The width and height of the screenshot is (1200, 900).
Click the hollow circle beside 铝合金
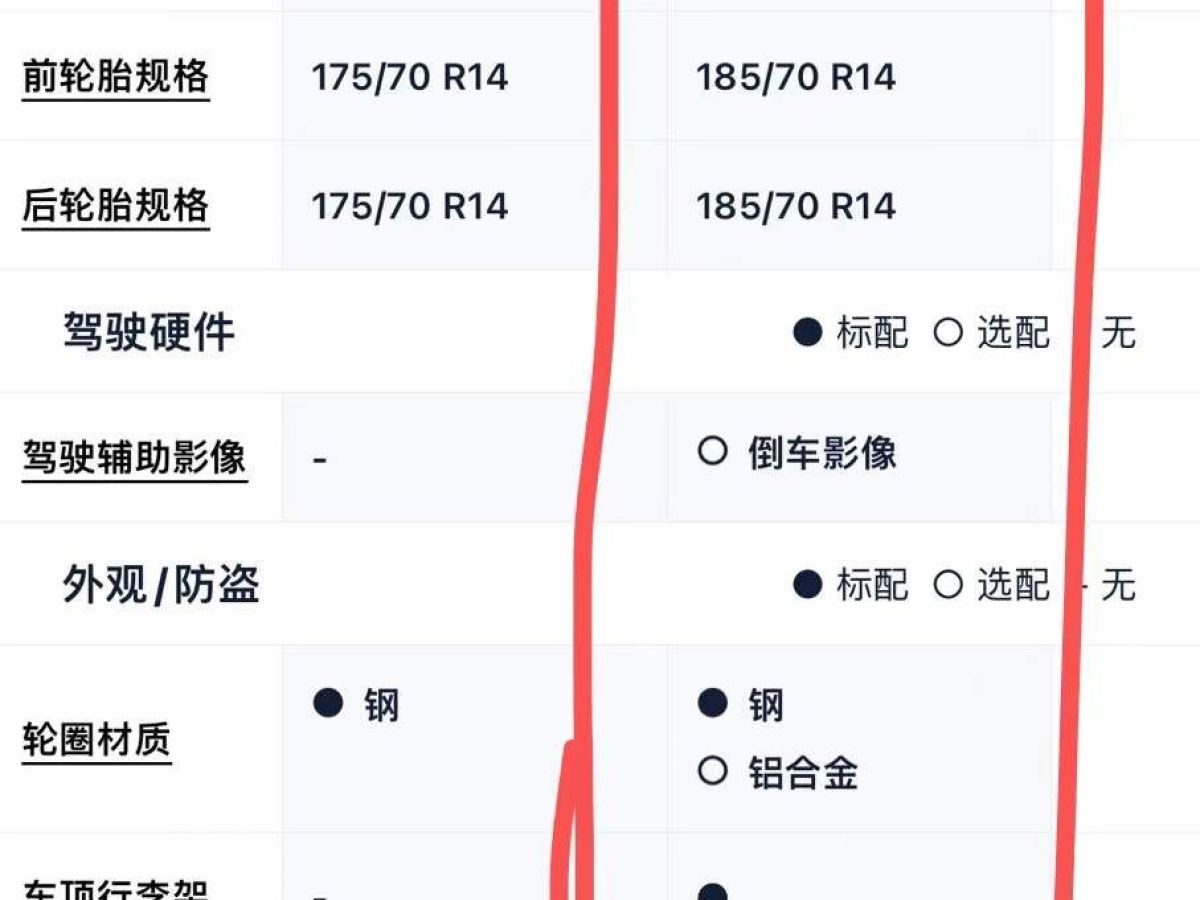pyautogui.click(x=712, y=771)
